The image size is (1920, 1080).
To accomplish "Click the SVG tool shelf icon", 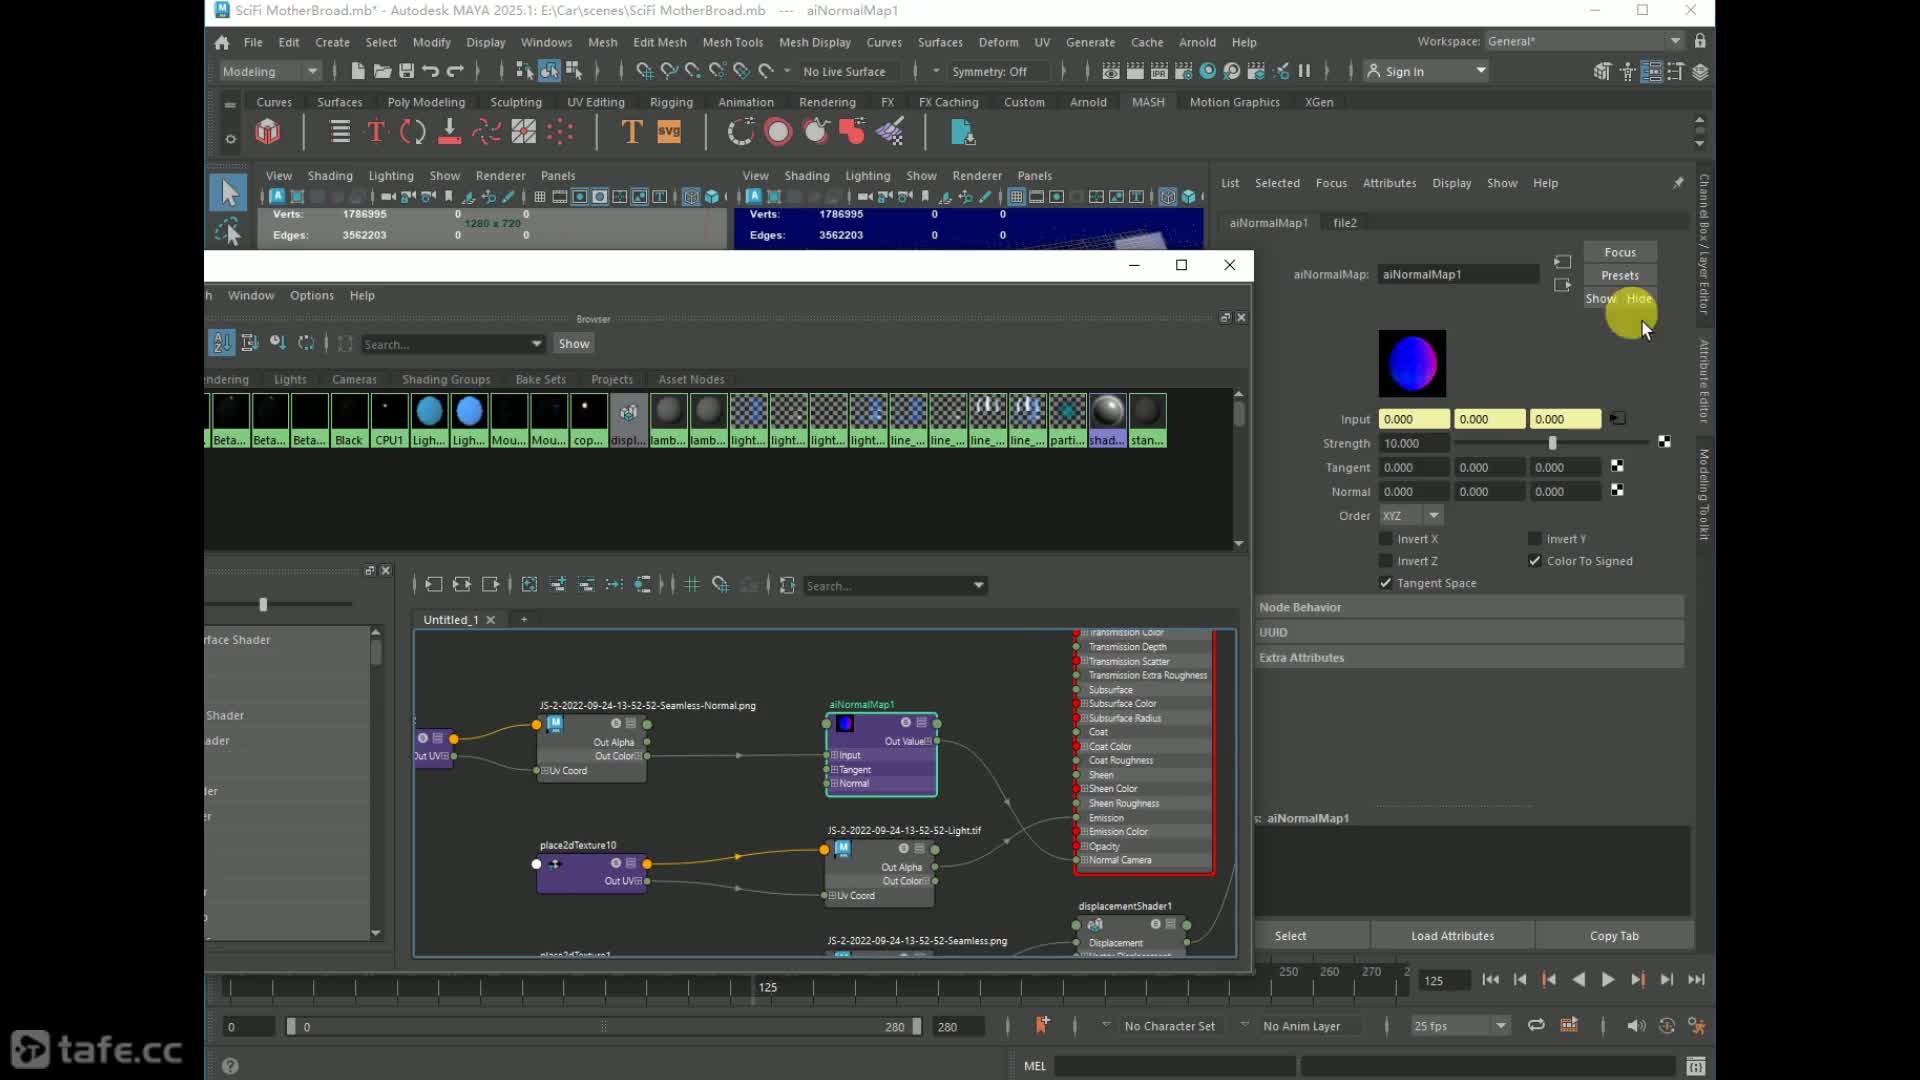I will 669,132.
